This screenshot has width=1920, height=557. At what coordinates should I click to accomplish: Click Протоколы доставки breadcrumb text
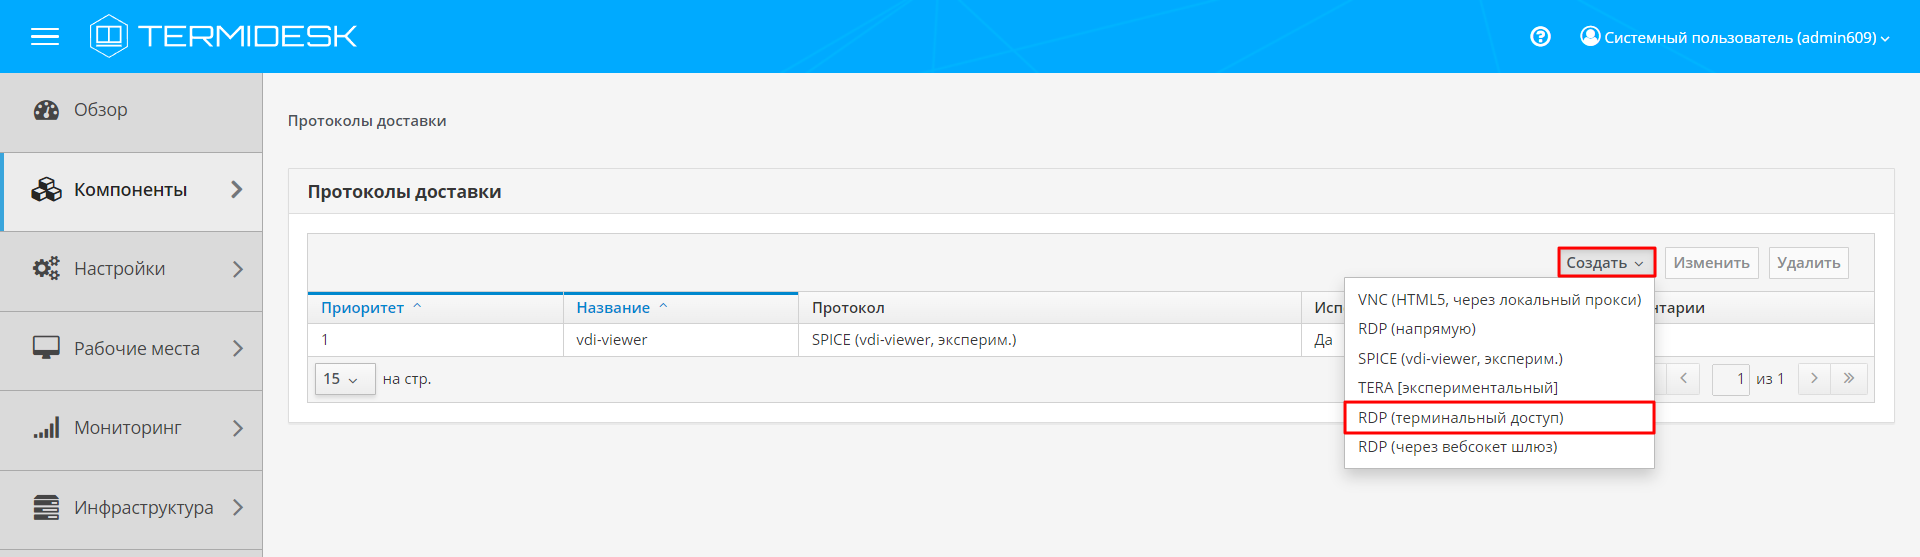click(367, 121)
